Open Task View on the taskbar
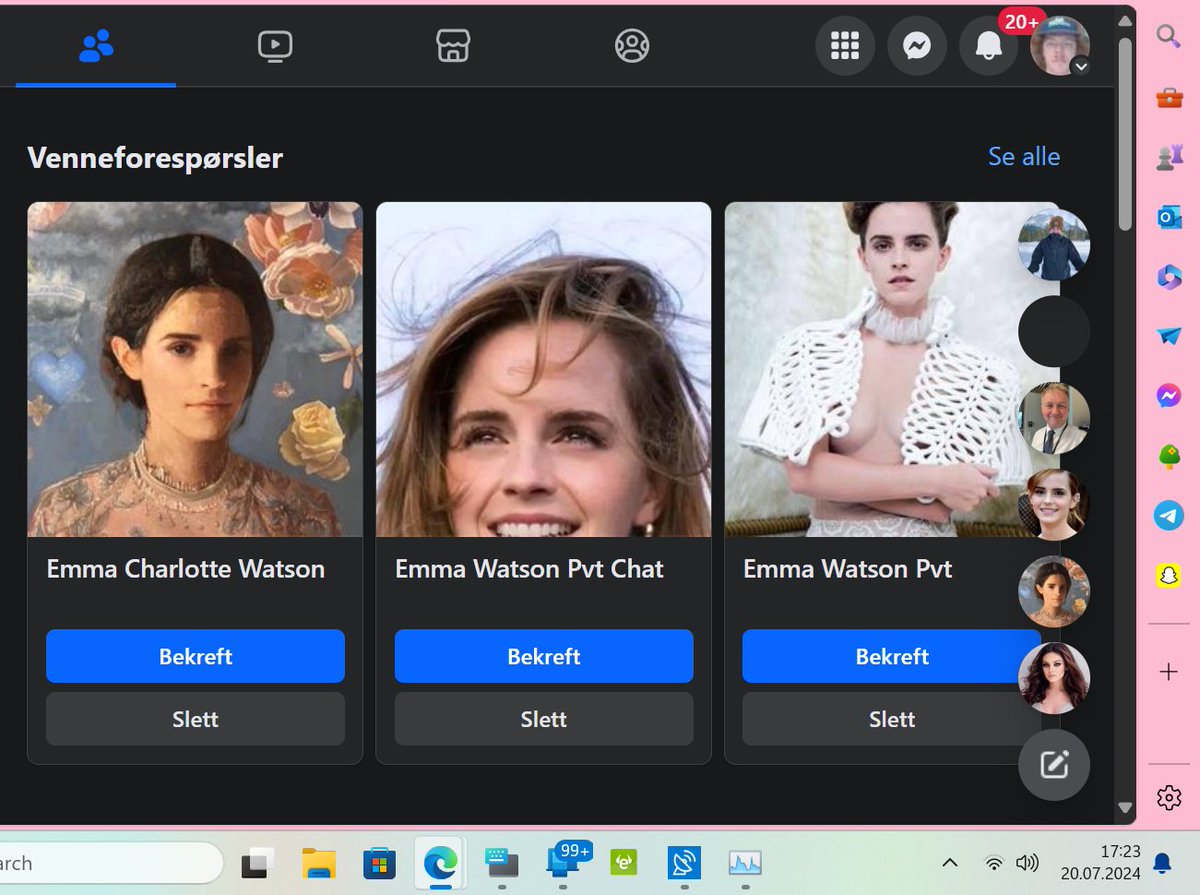The height and width of the screenshot is (895, 1200). [258, 862]
